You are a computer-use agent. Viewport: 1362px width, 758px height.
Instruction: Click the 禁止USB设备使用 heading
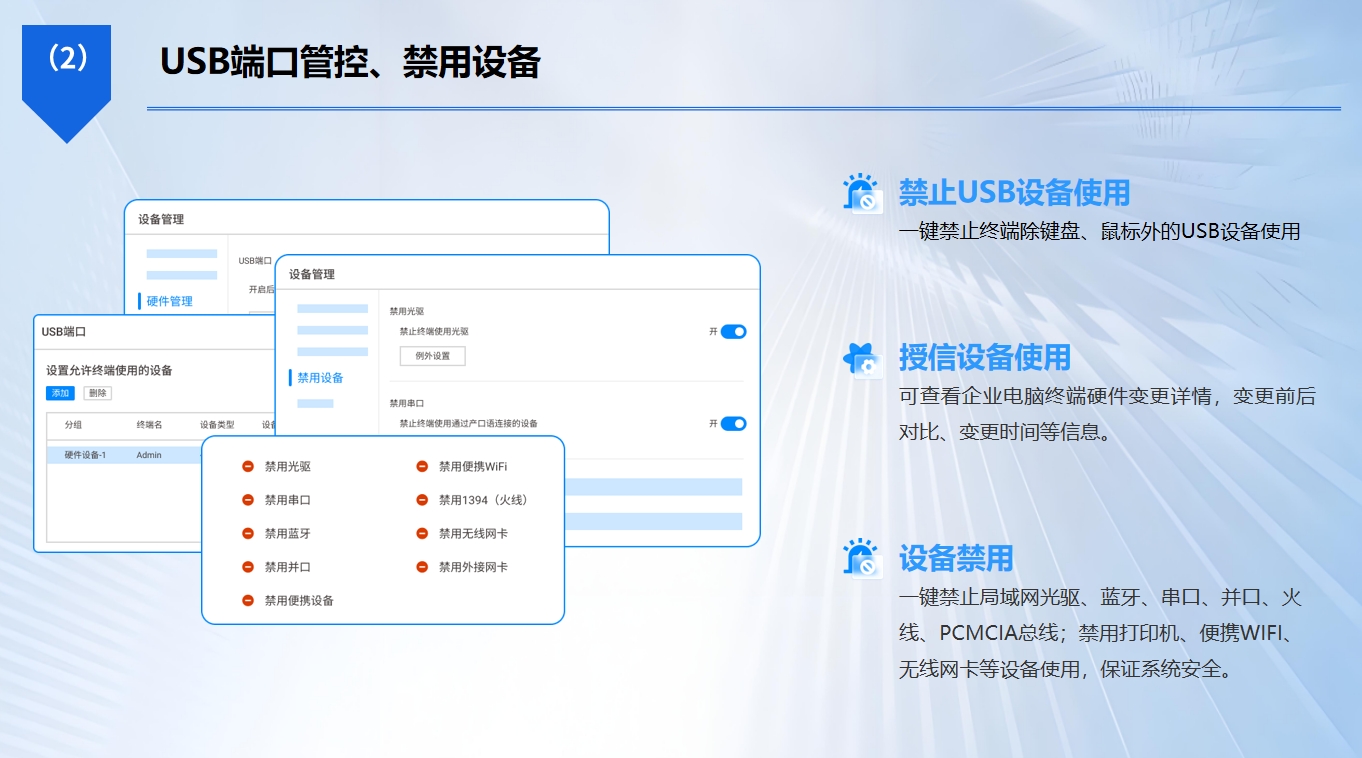tap(1014, 192)
